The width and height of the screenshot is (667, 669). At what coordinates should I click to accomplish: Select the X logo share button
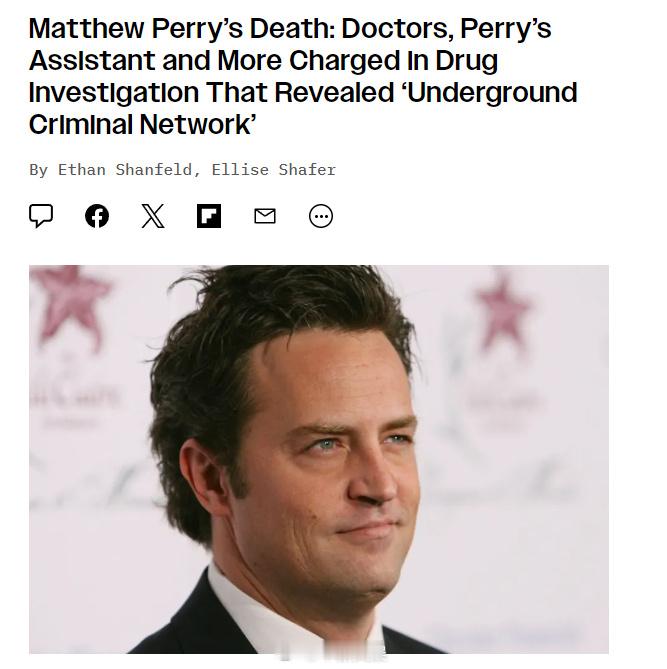[x=153, y=216]
